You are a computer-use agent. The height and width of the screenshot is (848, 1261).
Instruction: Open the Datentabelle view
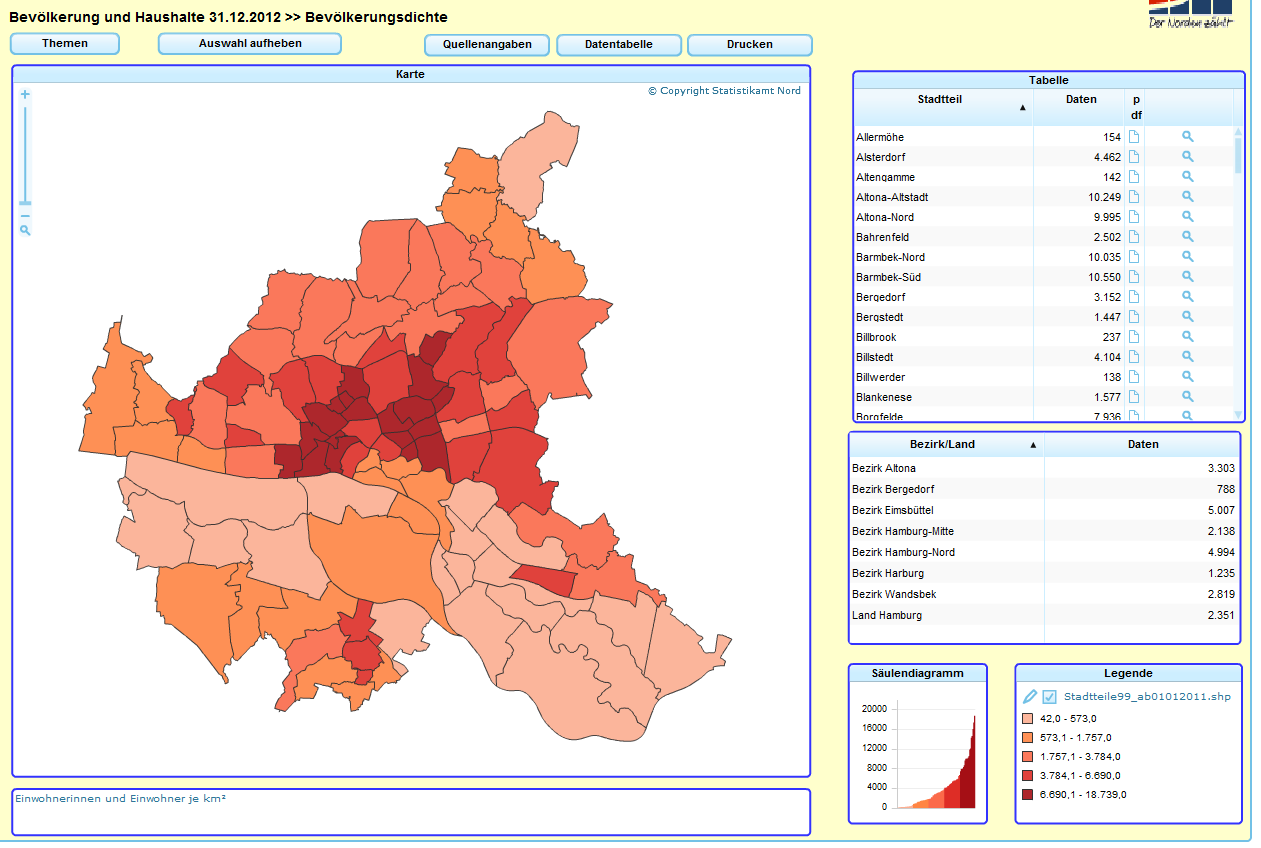[618, 45]
